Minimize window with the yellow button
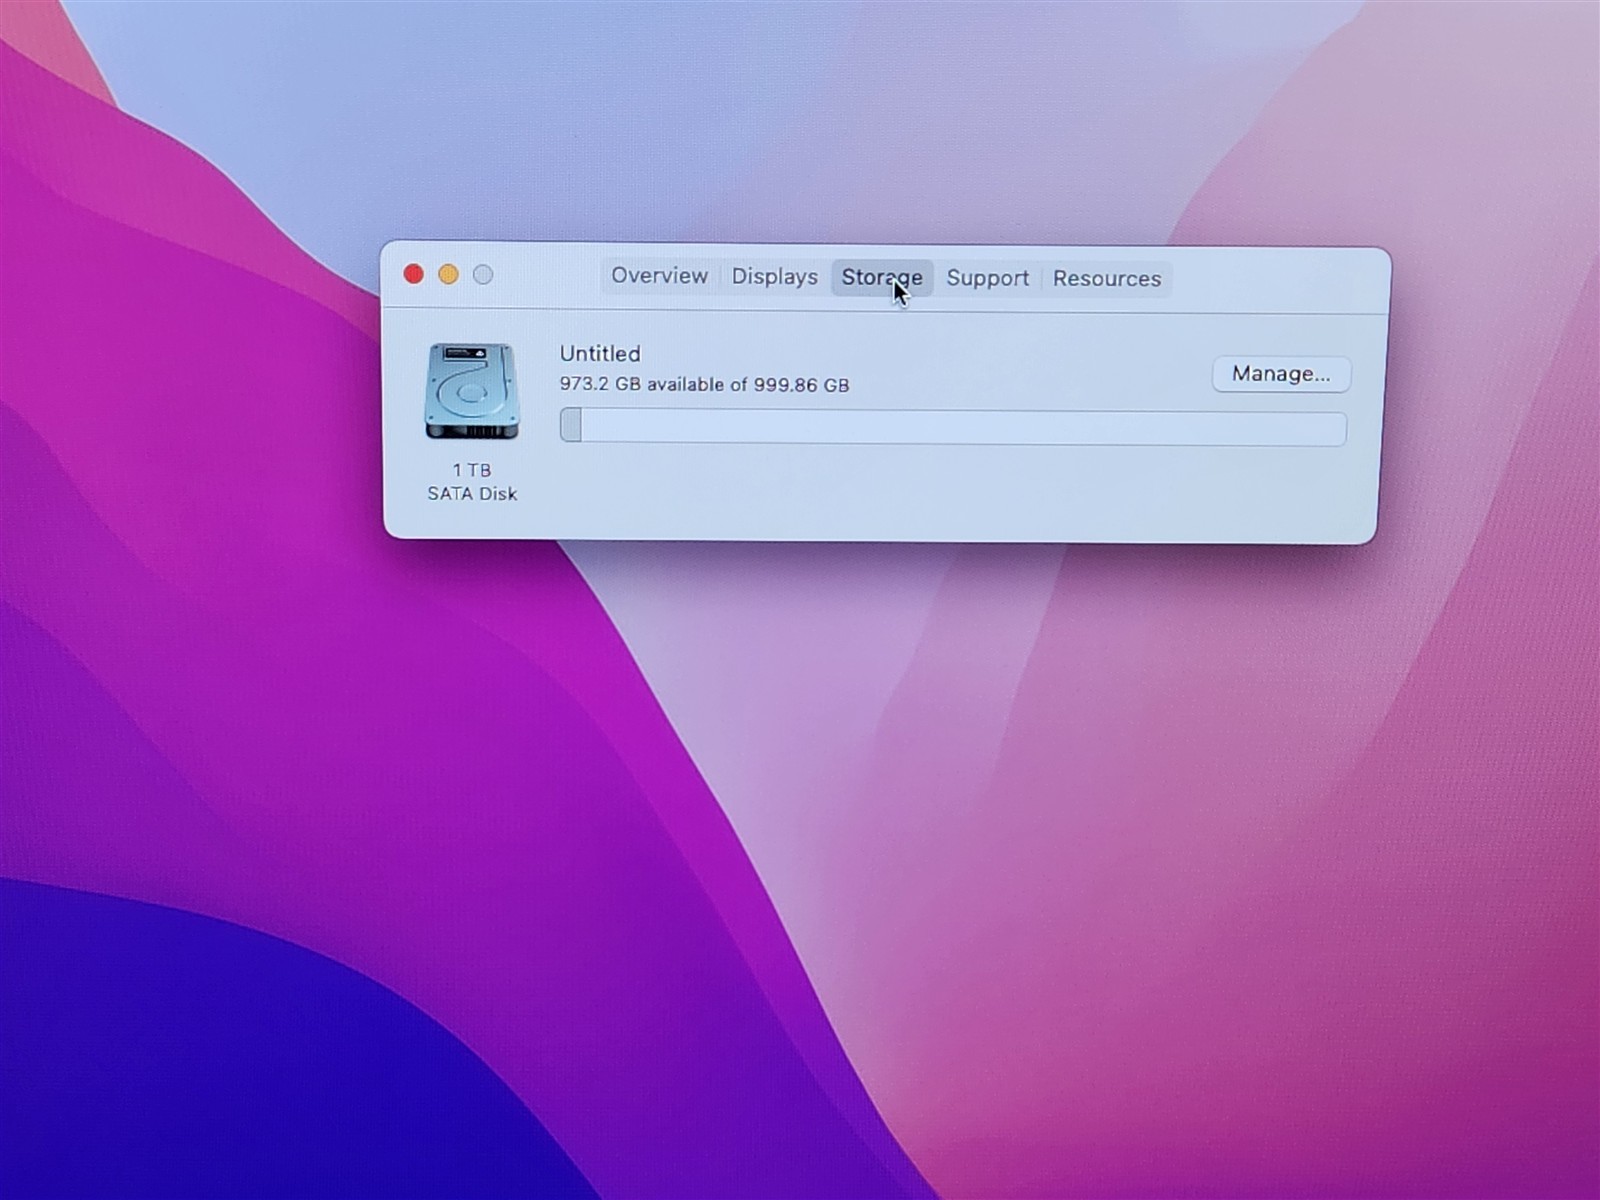Image resolution: width=1600 pixels, height=1200 pixels. click(x=448, y=274)
